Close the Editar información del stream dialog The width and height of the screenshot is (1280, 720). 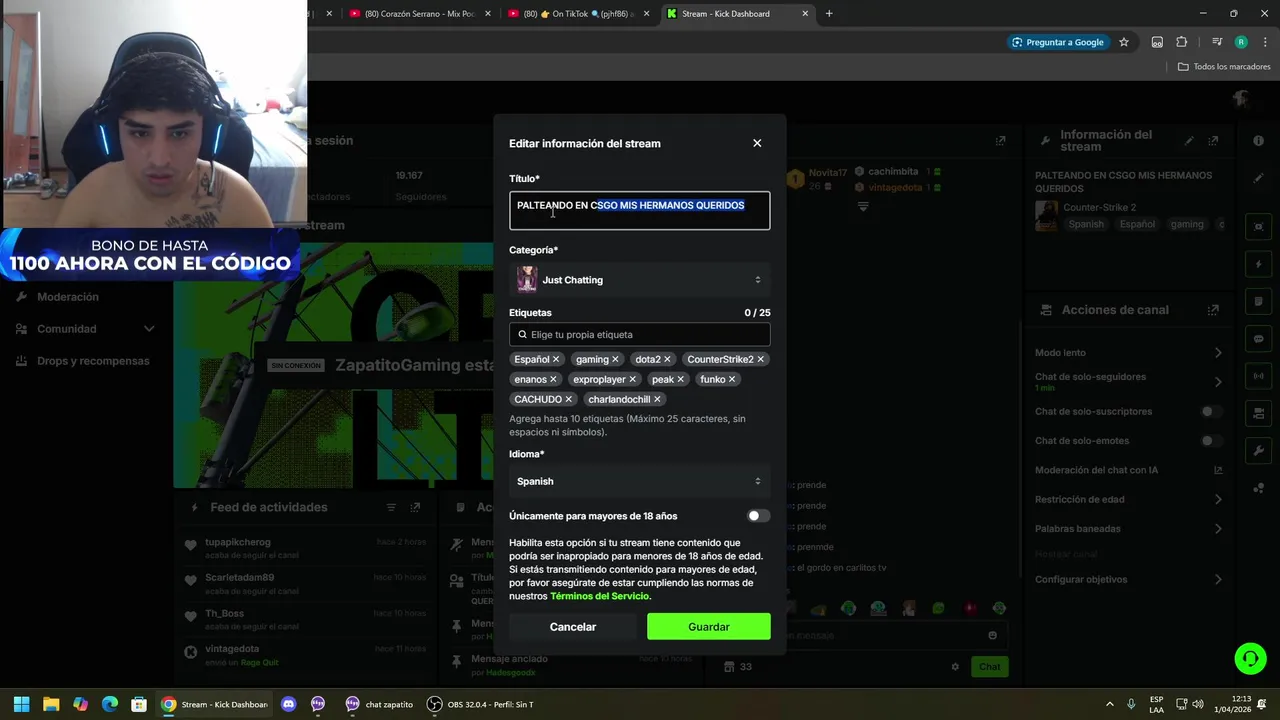pyautogui.click(x=757, y=143)
